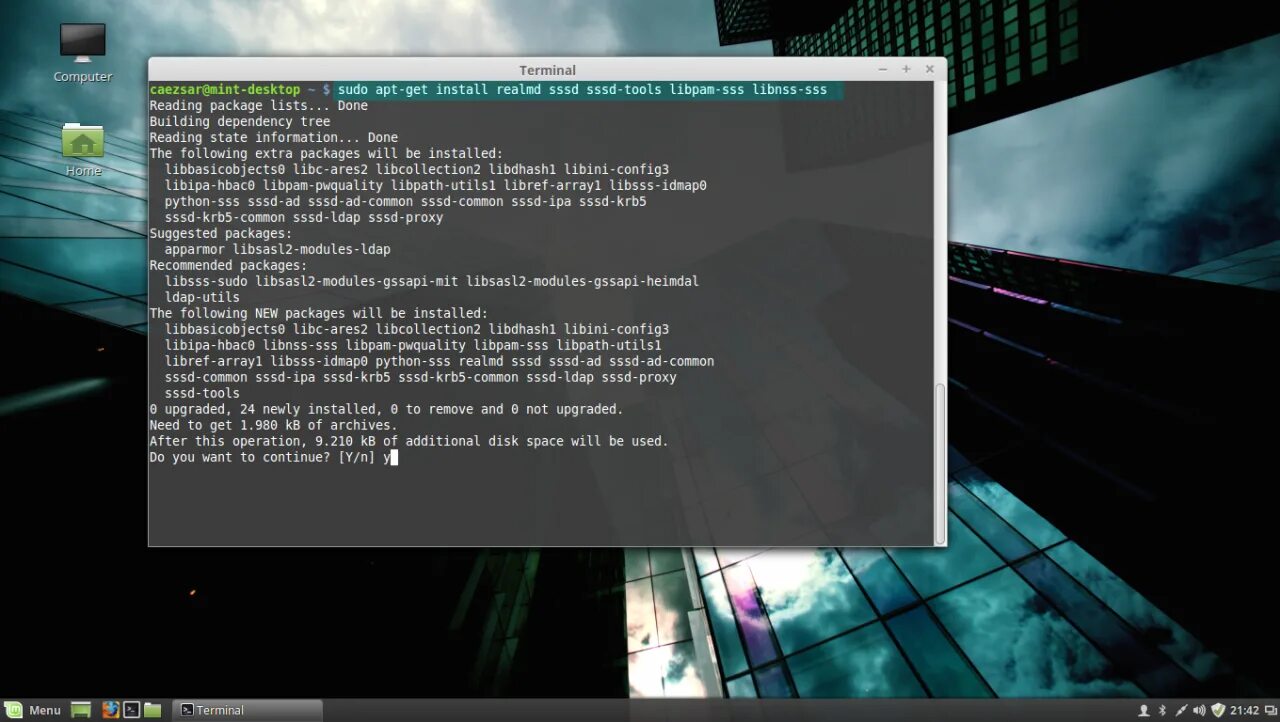
Task: Click 'The following extra packages will be installed:' line
Action: 326,154
